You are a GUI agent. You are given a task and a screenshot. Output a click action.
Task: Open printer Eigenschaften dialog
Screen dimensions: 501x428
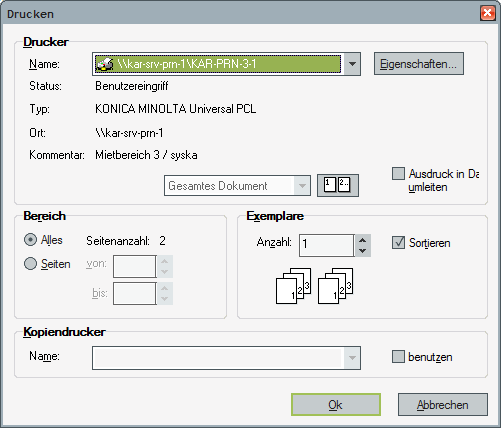click(419, 63)
